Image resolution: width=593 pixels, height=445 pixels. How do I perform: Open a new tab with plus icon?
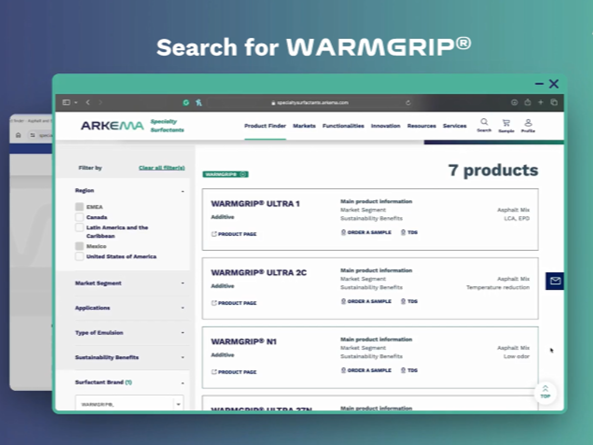[540, 102]
